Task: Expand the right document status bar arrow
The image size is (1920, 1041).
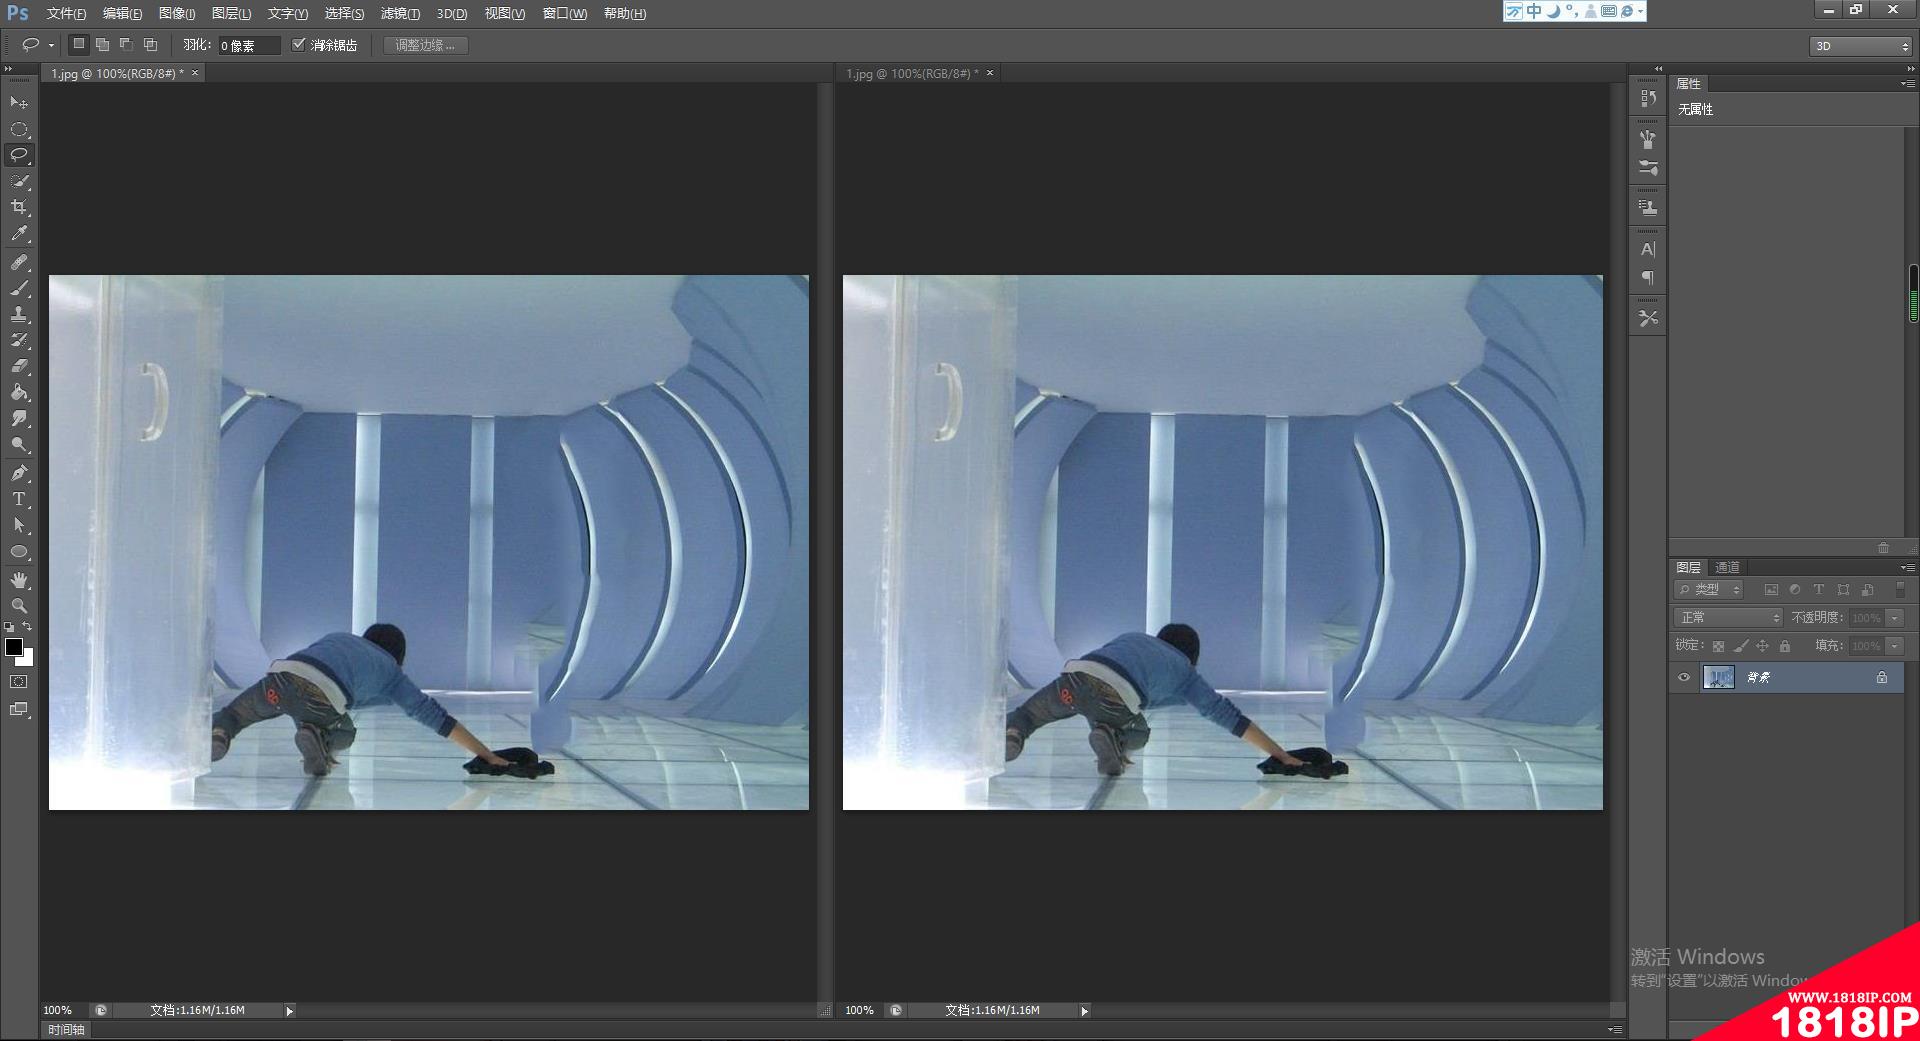Action: (1085, 1011)
